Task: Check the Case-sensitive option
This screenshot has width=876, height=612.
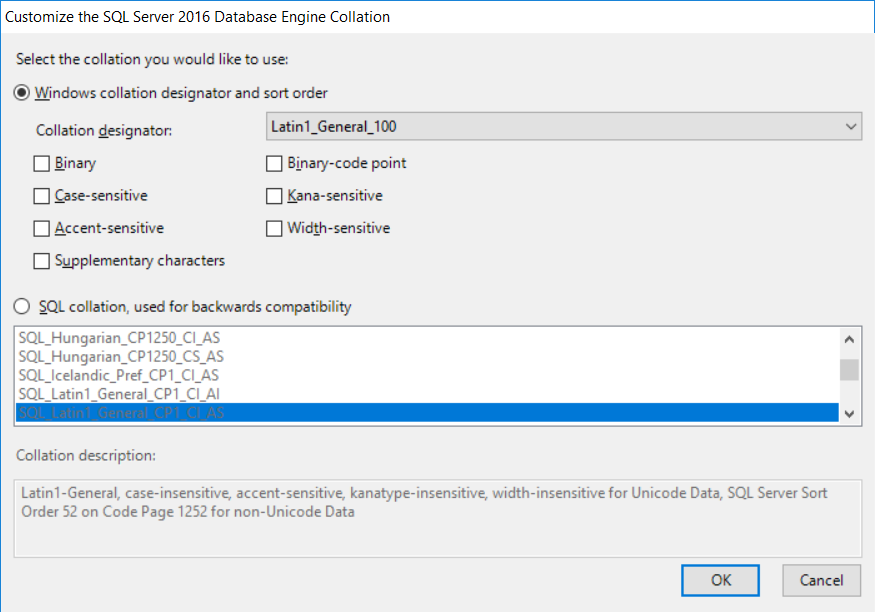Action: click(x=41, y=196)
